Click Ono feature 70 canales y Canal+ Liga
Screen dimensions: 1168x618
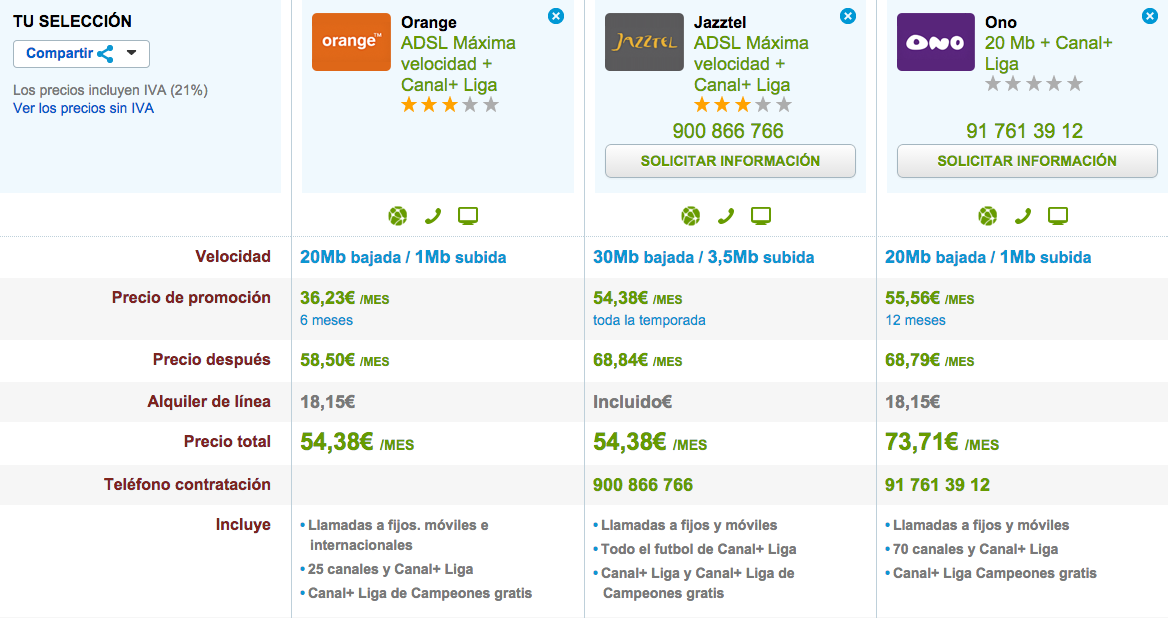pos(975,549)
